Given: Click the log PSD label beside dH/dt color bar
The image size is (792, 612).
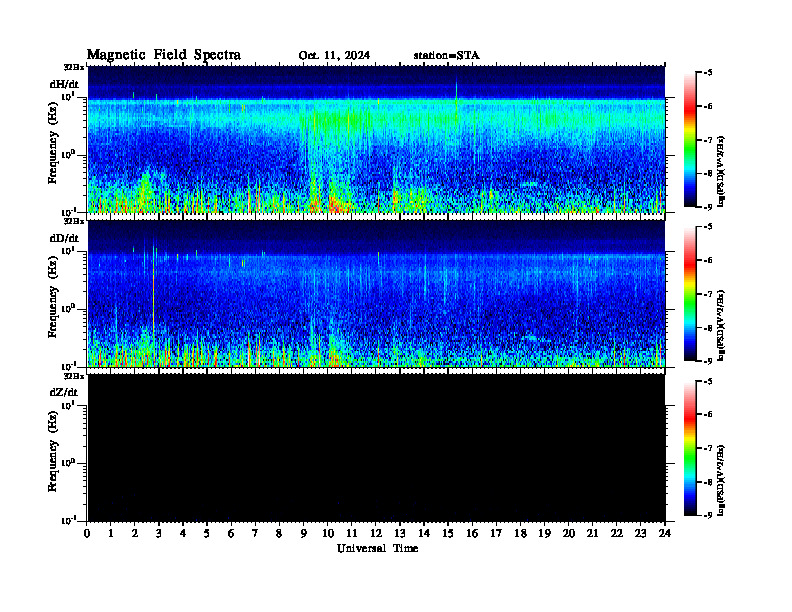Looking at the screenshot, I should 721,171.
